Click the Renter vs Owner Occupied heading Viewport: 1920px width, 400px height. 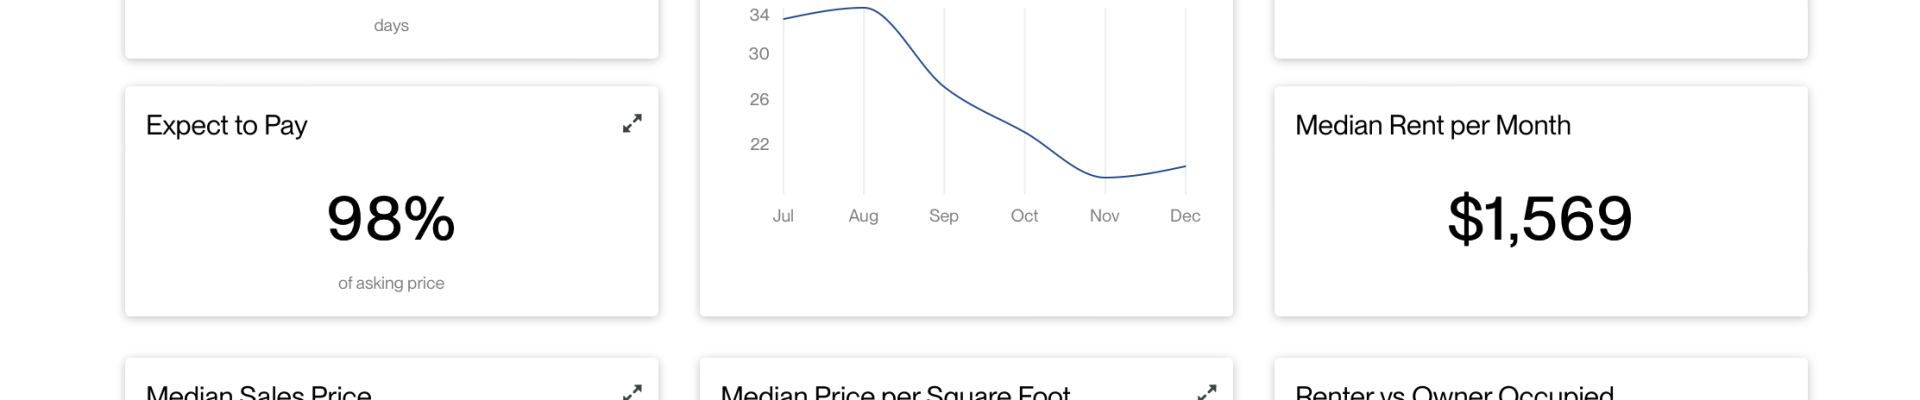coord(1454,392)
